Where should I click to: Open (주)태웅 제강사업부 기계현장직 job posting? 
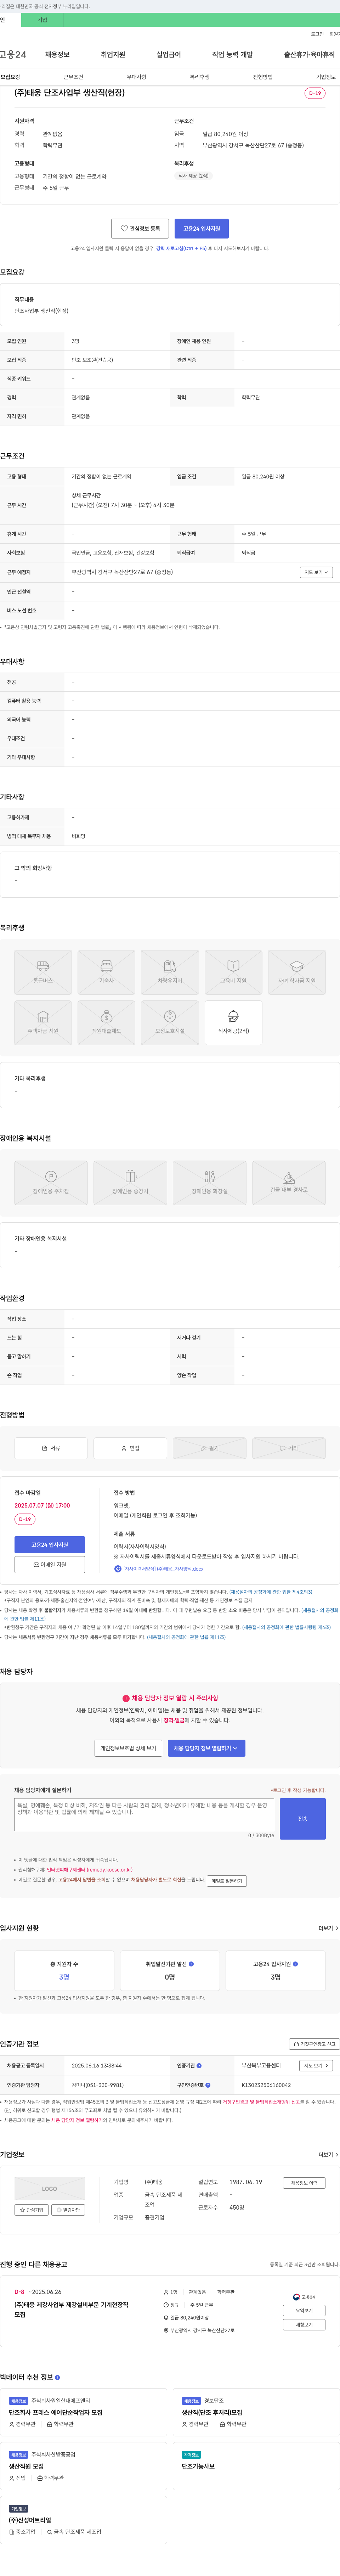point(70,2309)
